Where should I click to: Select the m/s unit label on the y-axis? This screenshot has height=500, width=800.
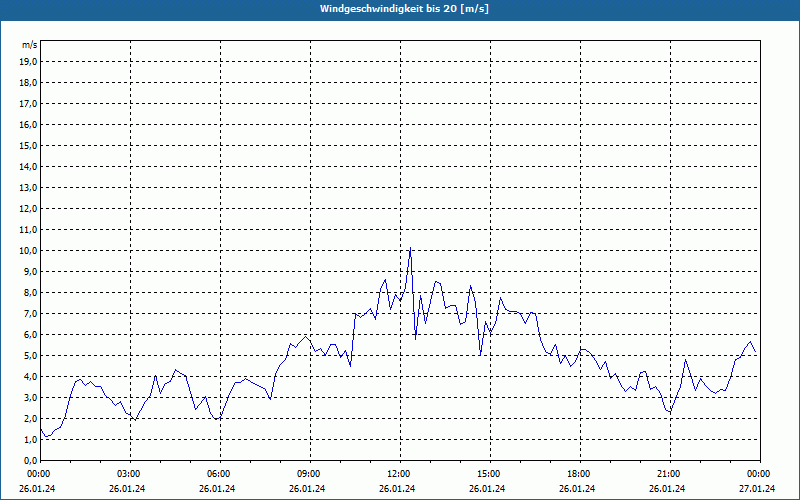tap(30, 45)
